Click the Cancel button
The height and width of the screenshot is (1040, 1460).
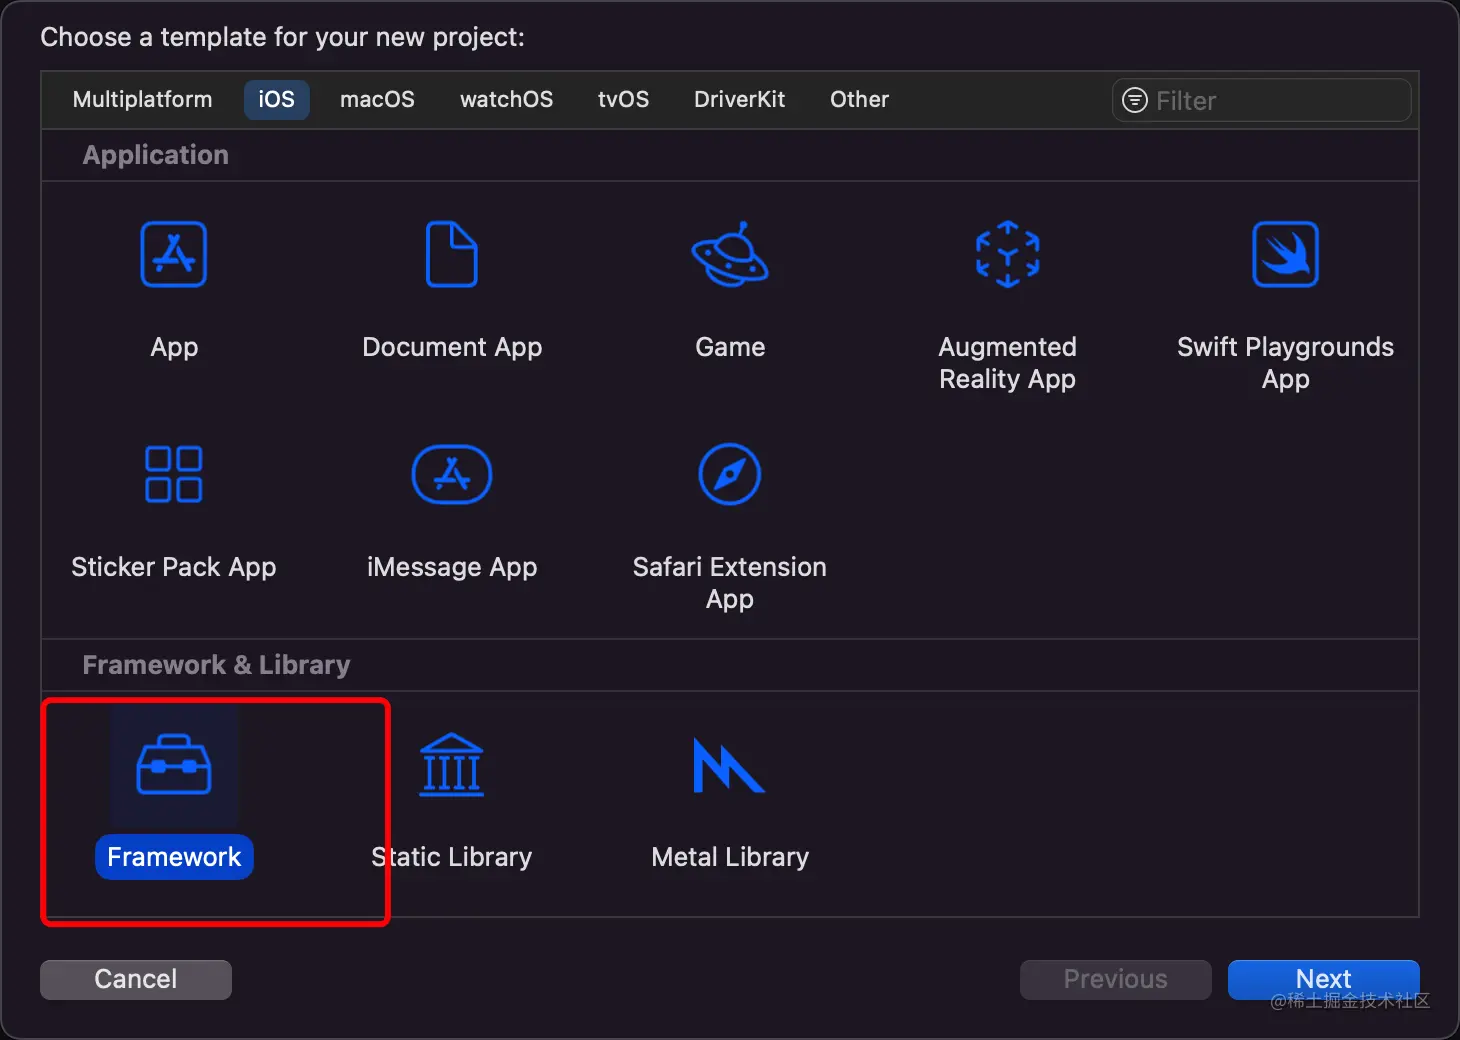[136, 979]
